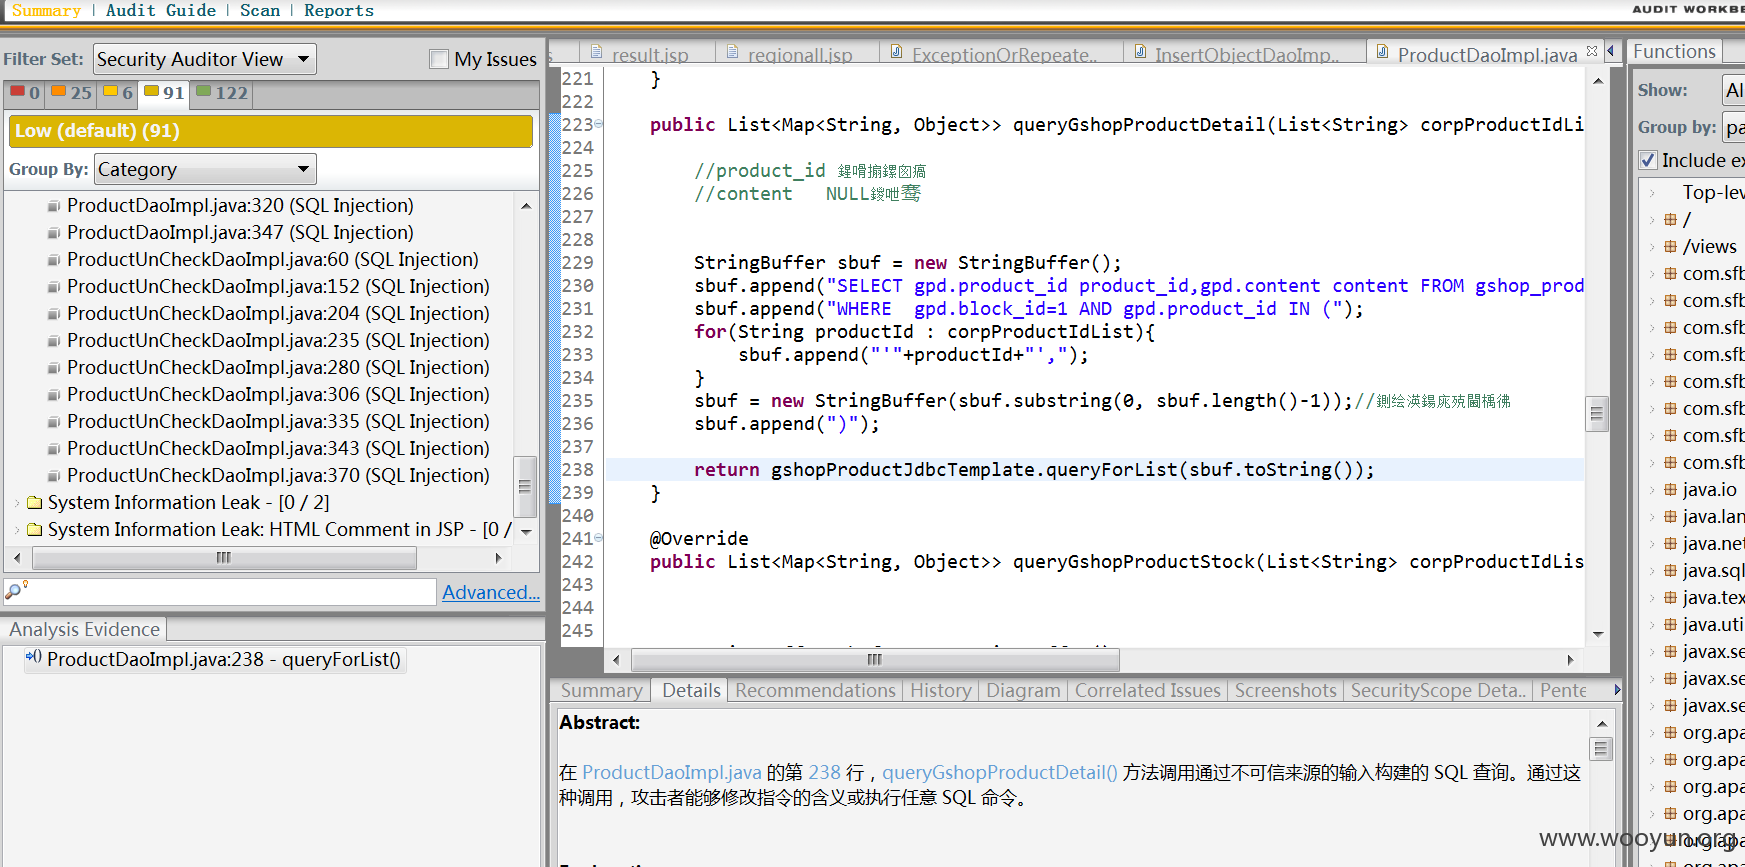Select issue ProductUnCheckDaoImpl.java:152
1745x867 pixels.
coord(278,286)
